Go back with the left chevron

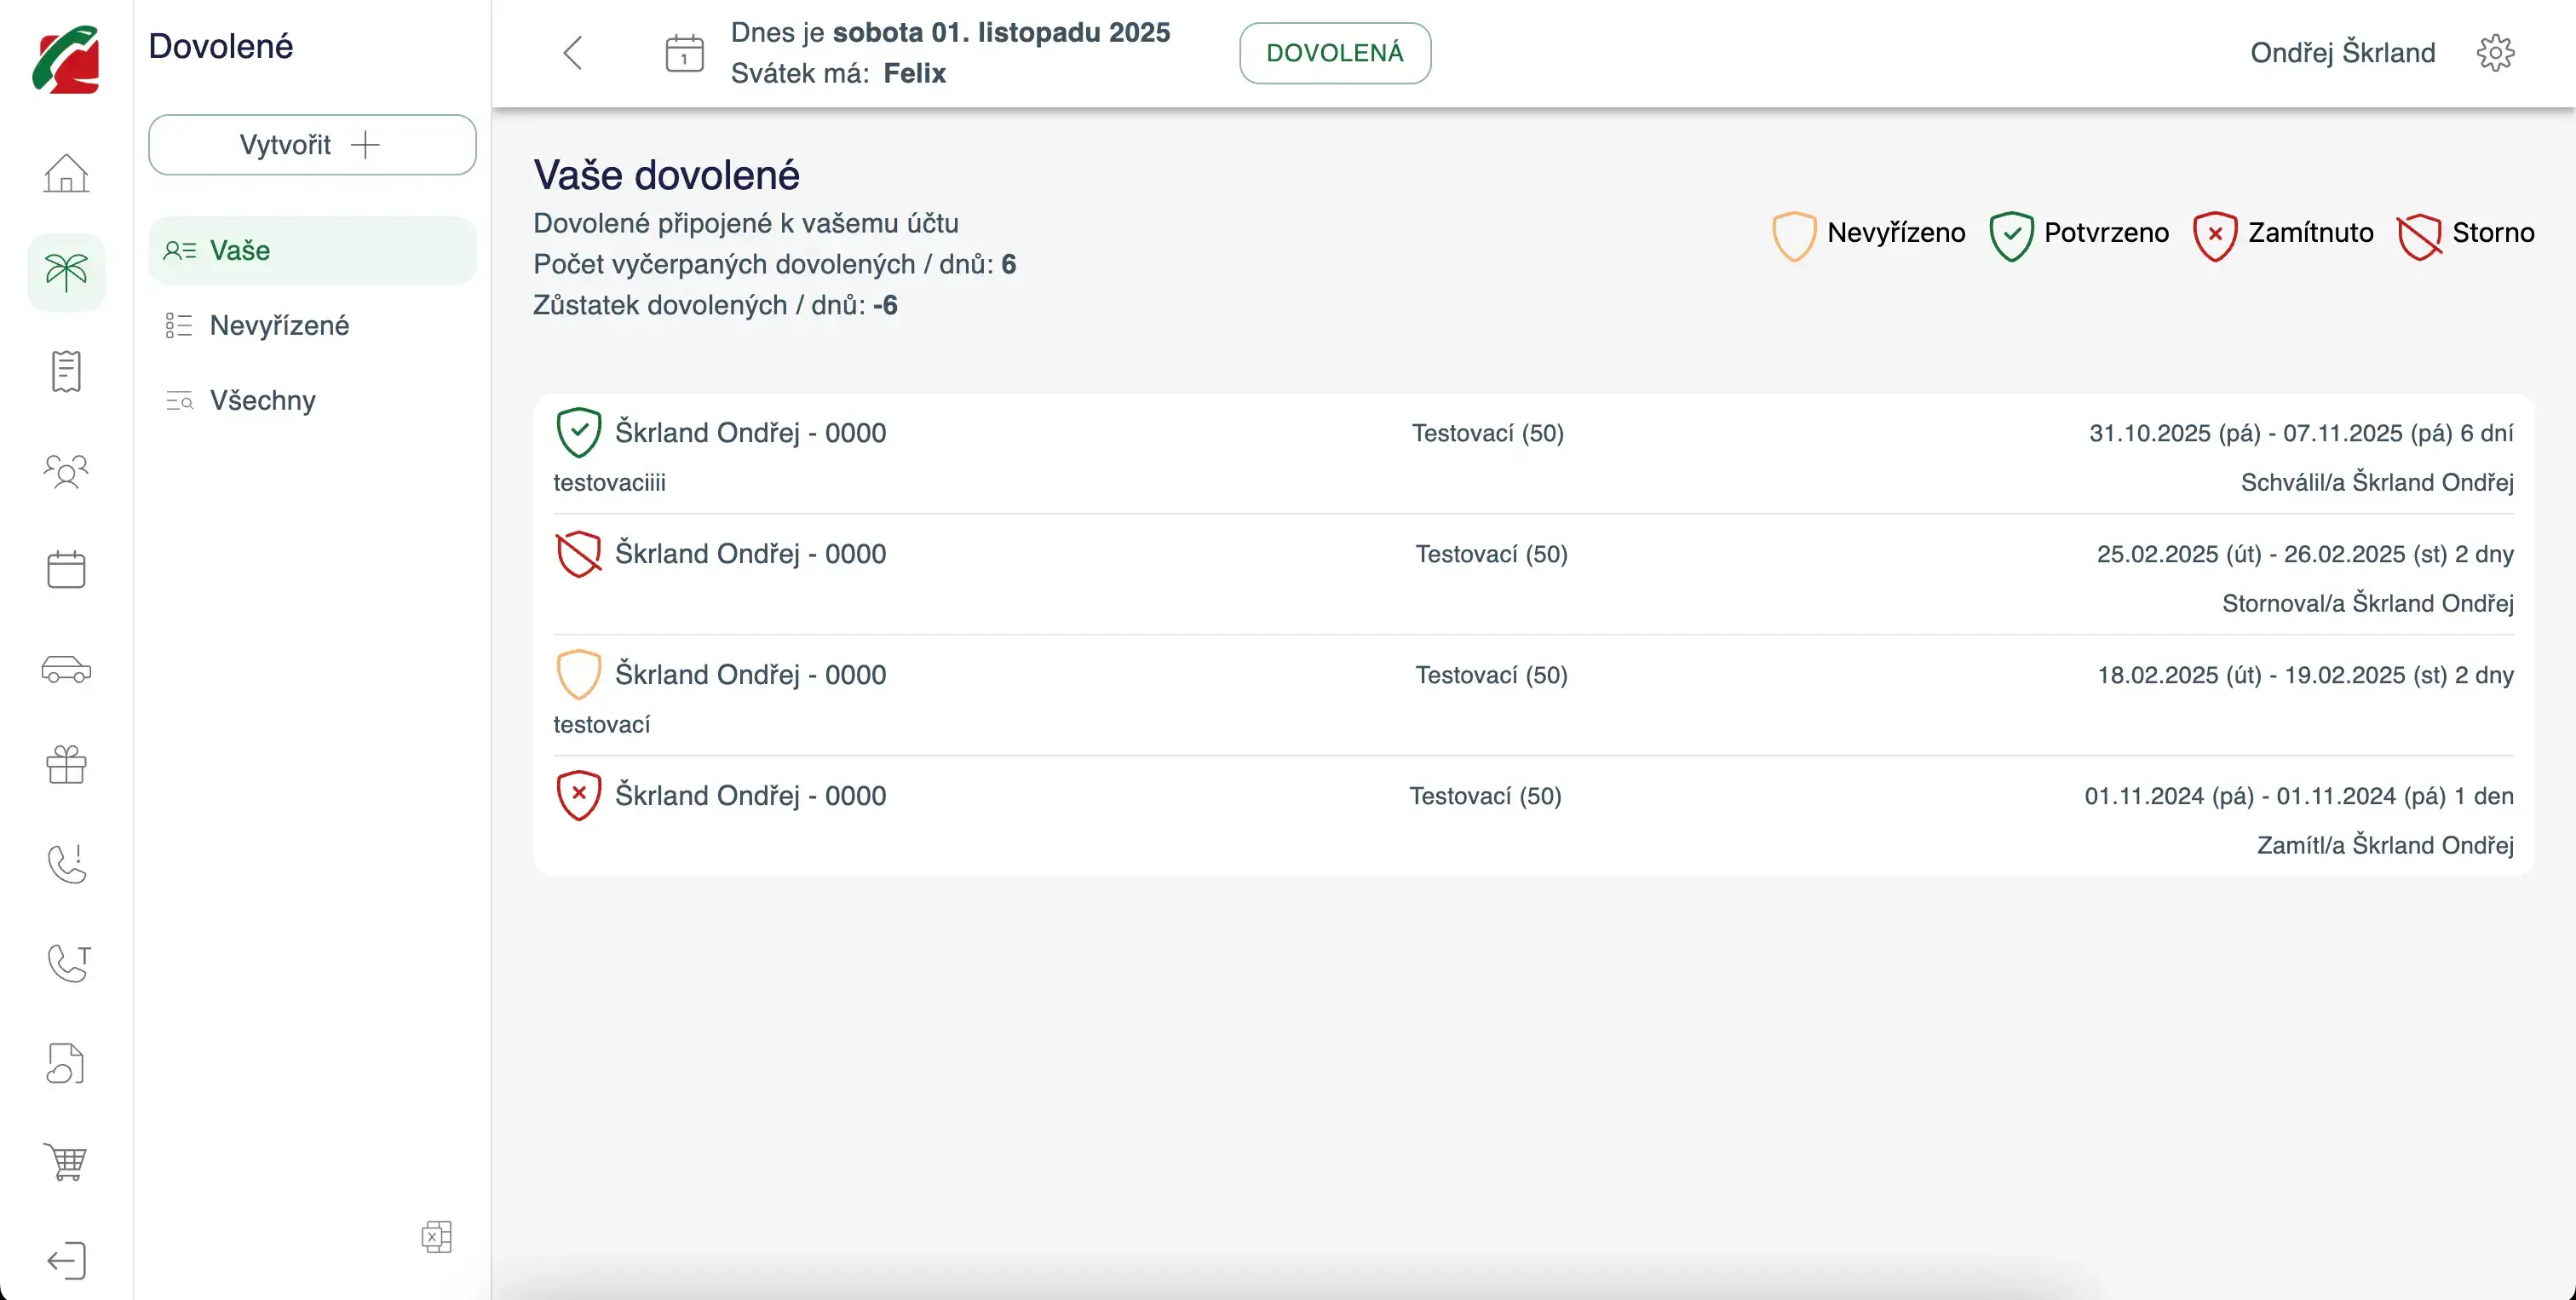coord(572,53)
